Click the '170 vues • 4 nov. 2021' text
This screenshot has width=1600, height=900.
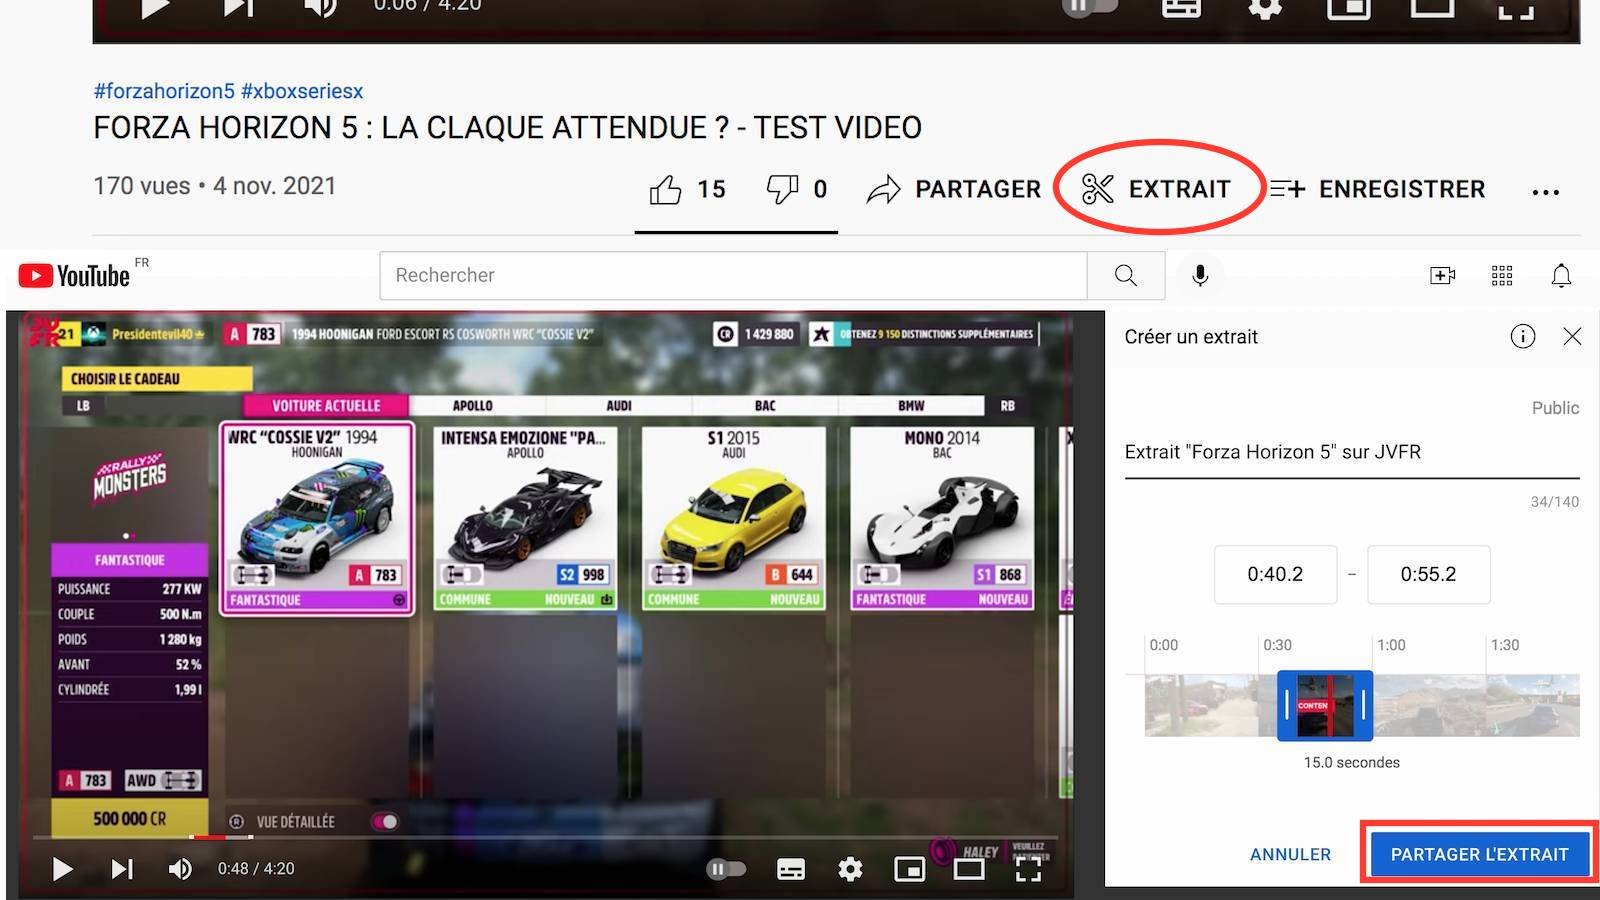pyautogui.click(x=214, y=186)
